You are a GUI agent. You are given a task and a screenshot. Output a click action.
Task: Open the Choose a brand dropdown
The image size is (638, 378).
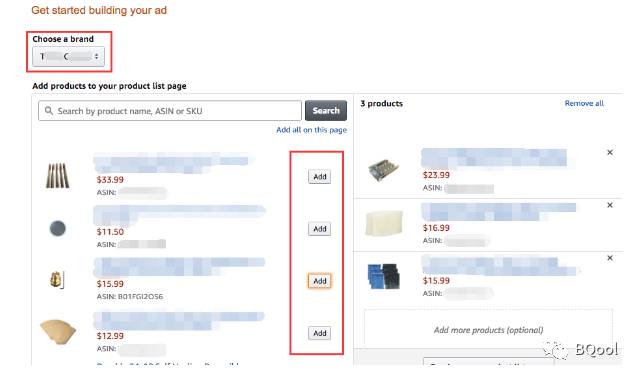[x=68, y=57]
